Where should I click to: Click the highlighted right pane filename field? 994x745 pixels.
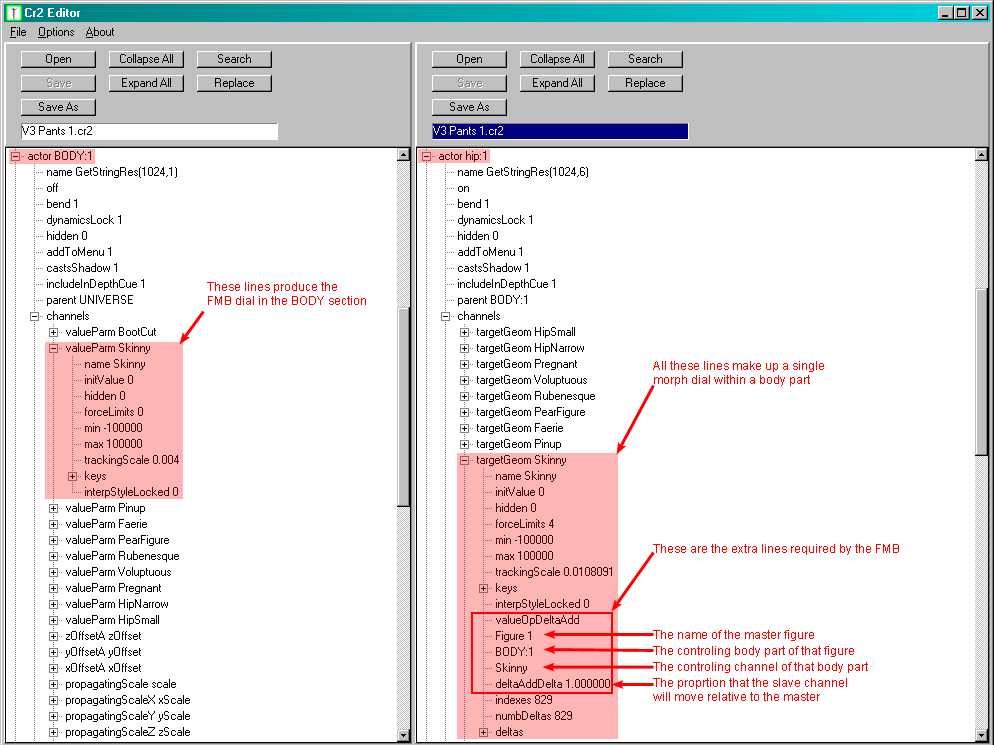560,131
